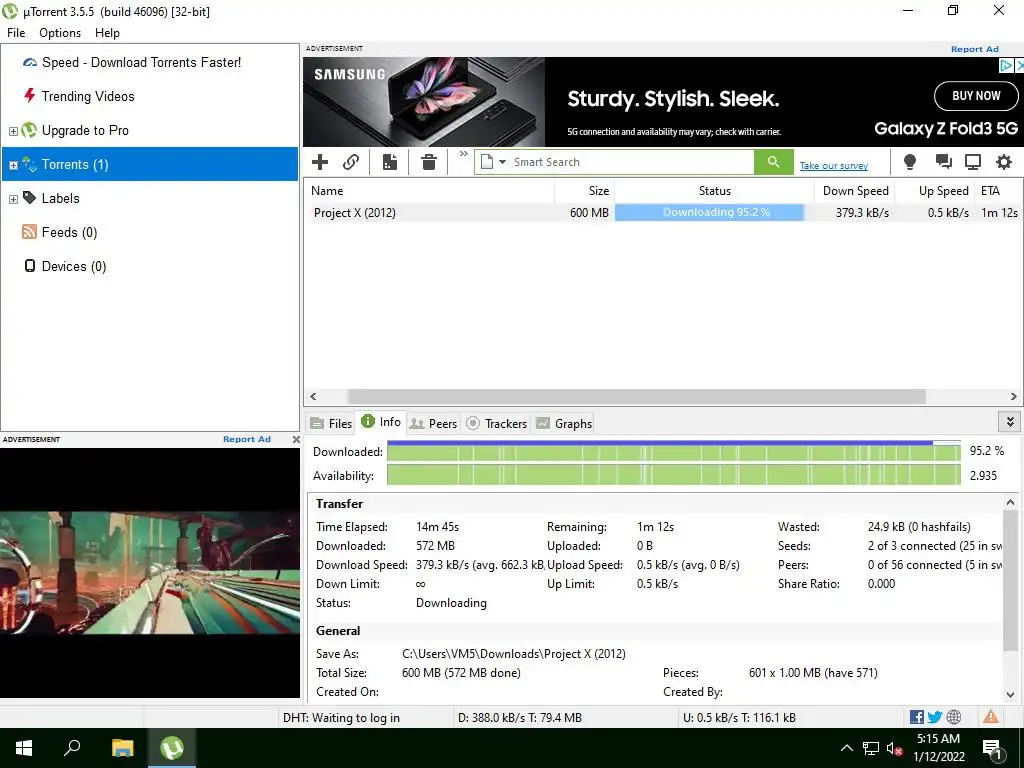Click the Speed gauge icon in sidebar
1024x768 pixels.
pyautogui.click(x=29, y=63)
